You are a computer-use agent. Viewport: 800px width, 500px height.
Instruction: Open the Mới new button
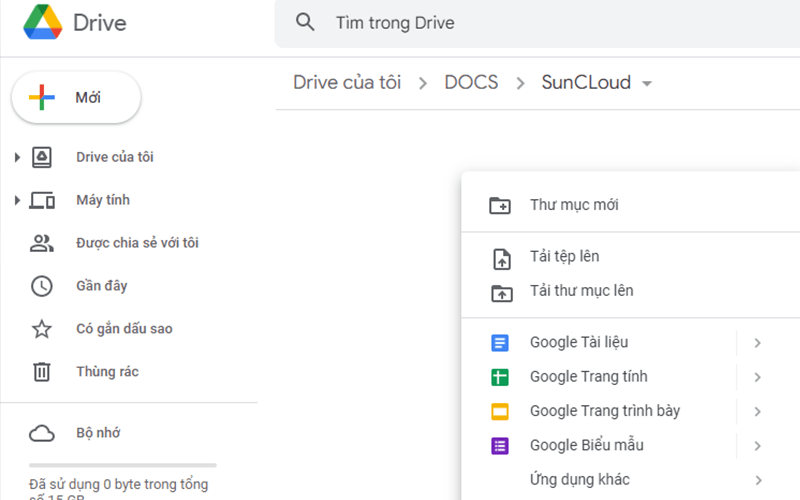(x=76, y=97)
